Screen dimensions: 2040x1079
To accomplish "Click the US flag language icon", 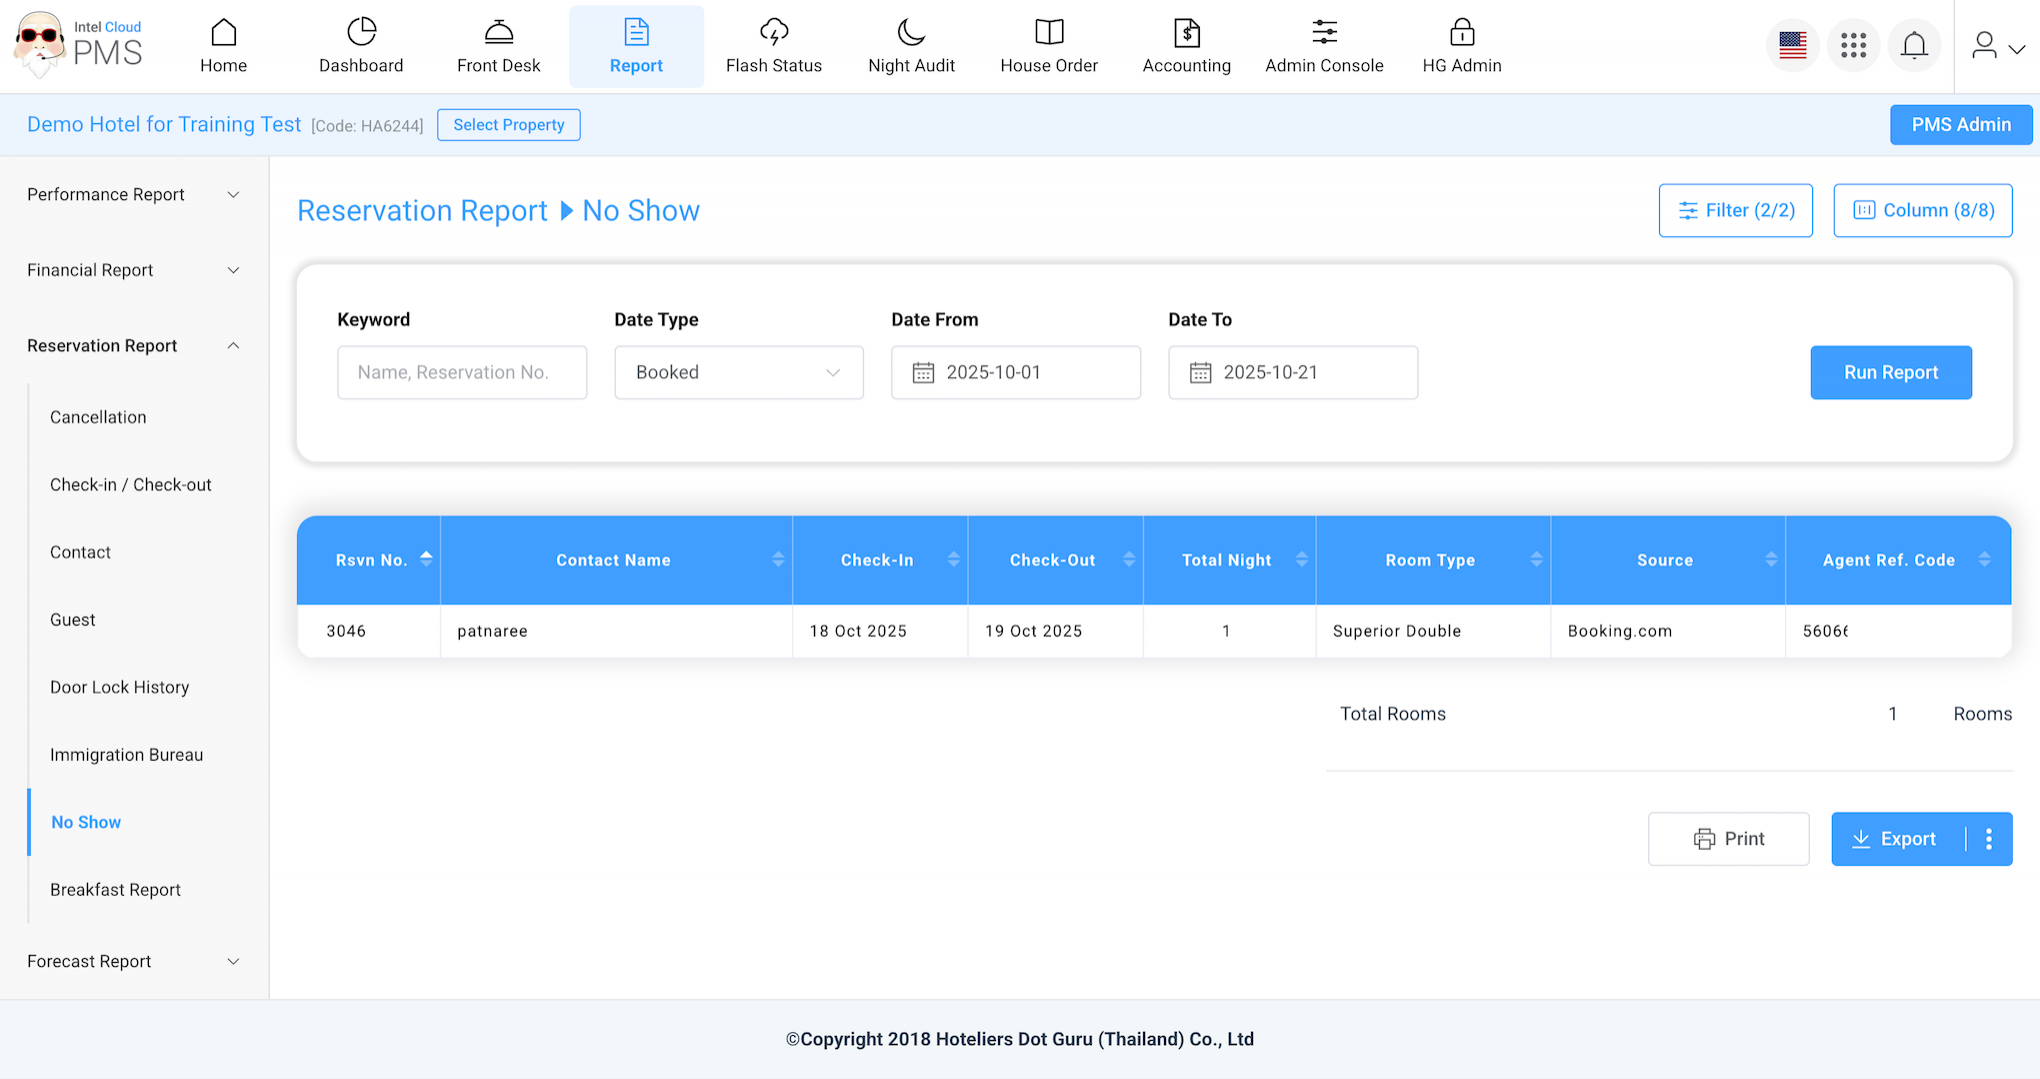I will [1792, 46].
